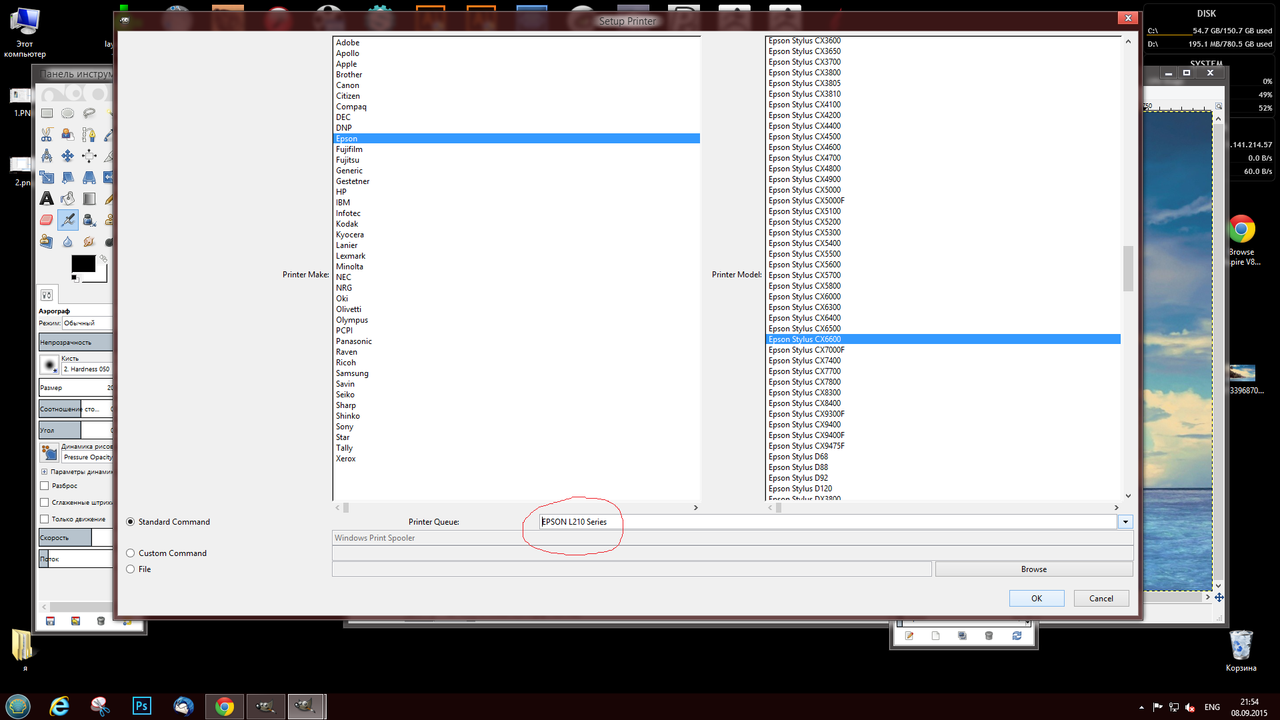Image resolution: width=1280 pixels, height=720 pixels.
Task: Open the Printer Queue dropdown arrow
Action: 1125,522
